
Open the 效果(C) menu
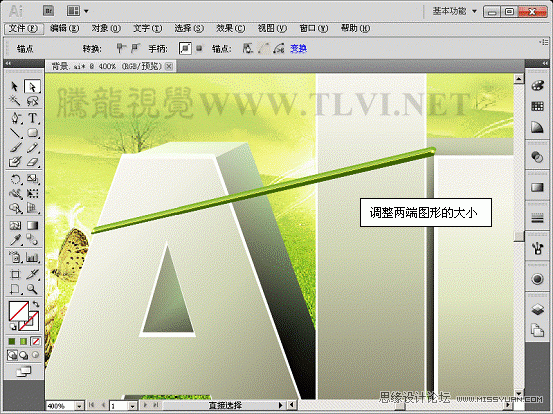231,29
